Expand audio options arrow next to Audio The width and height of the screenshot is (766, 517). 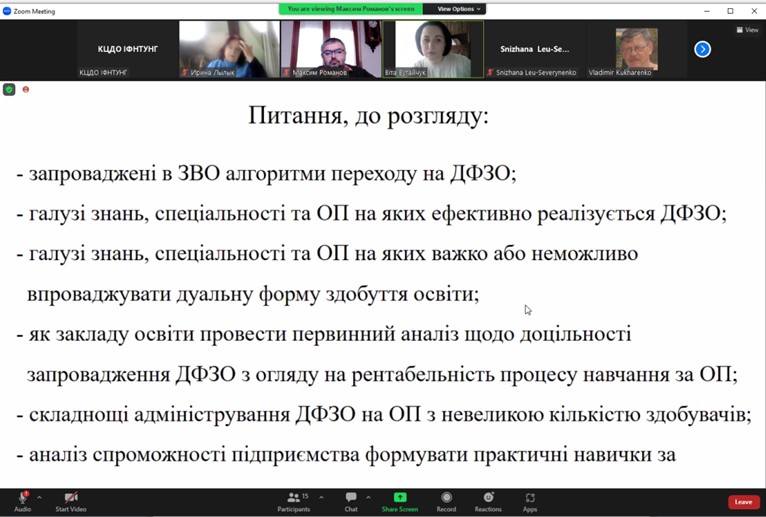pyautogui.click(x=40, y=497)
